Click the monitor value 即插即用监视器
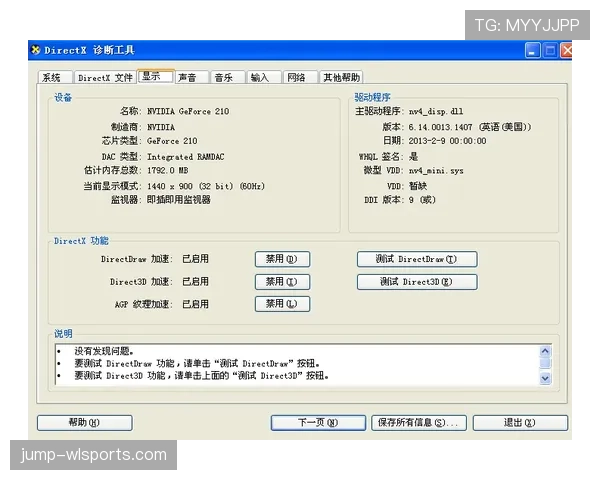Image resolution: width=600 pixels, height=480 pixels. click(x=179, y=200)
